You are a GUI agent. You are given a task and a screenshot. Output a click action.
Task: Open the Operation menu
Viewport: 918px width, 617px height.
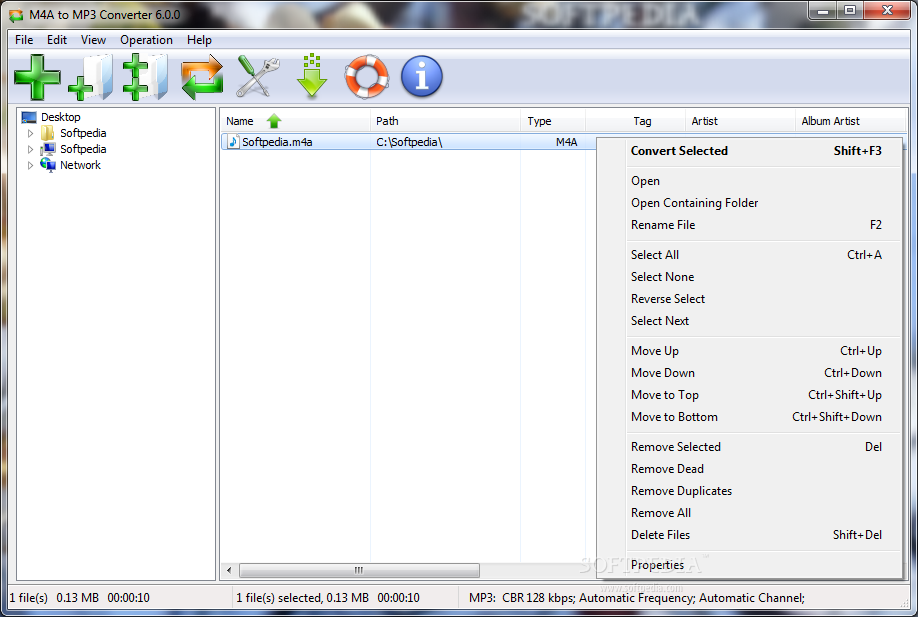tap(146, 40)
